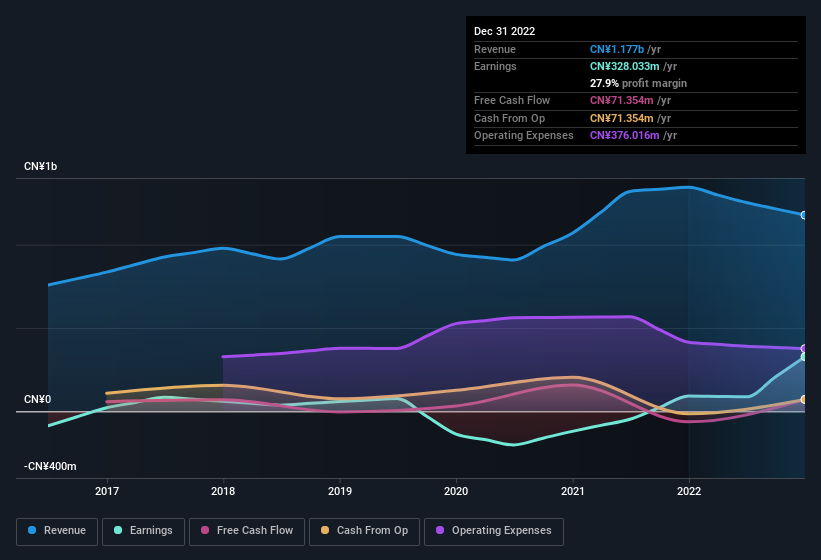Viewport: 821px width, 560px height.
Task: Click the 2019 x-axis label
Action: point(340,491)
